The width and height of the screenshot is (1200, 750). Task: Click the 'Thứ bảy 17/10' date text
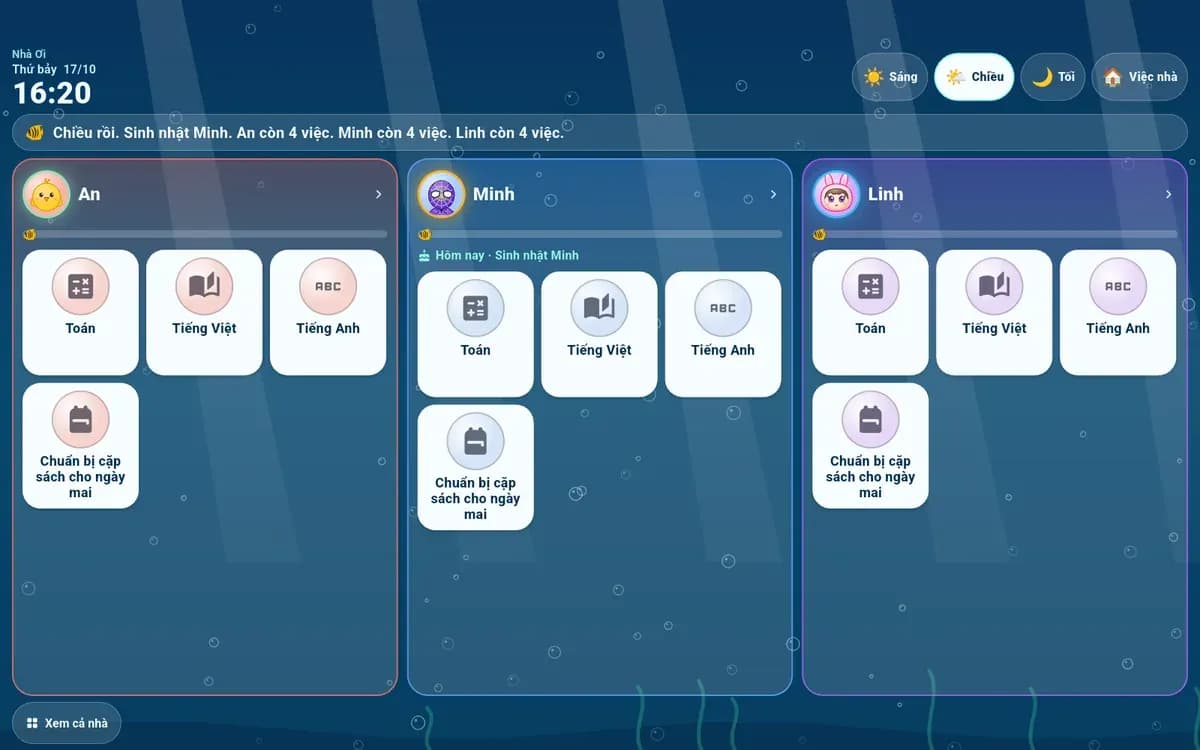[x=54, y=69]
